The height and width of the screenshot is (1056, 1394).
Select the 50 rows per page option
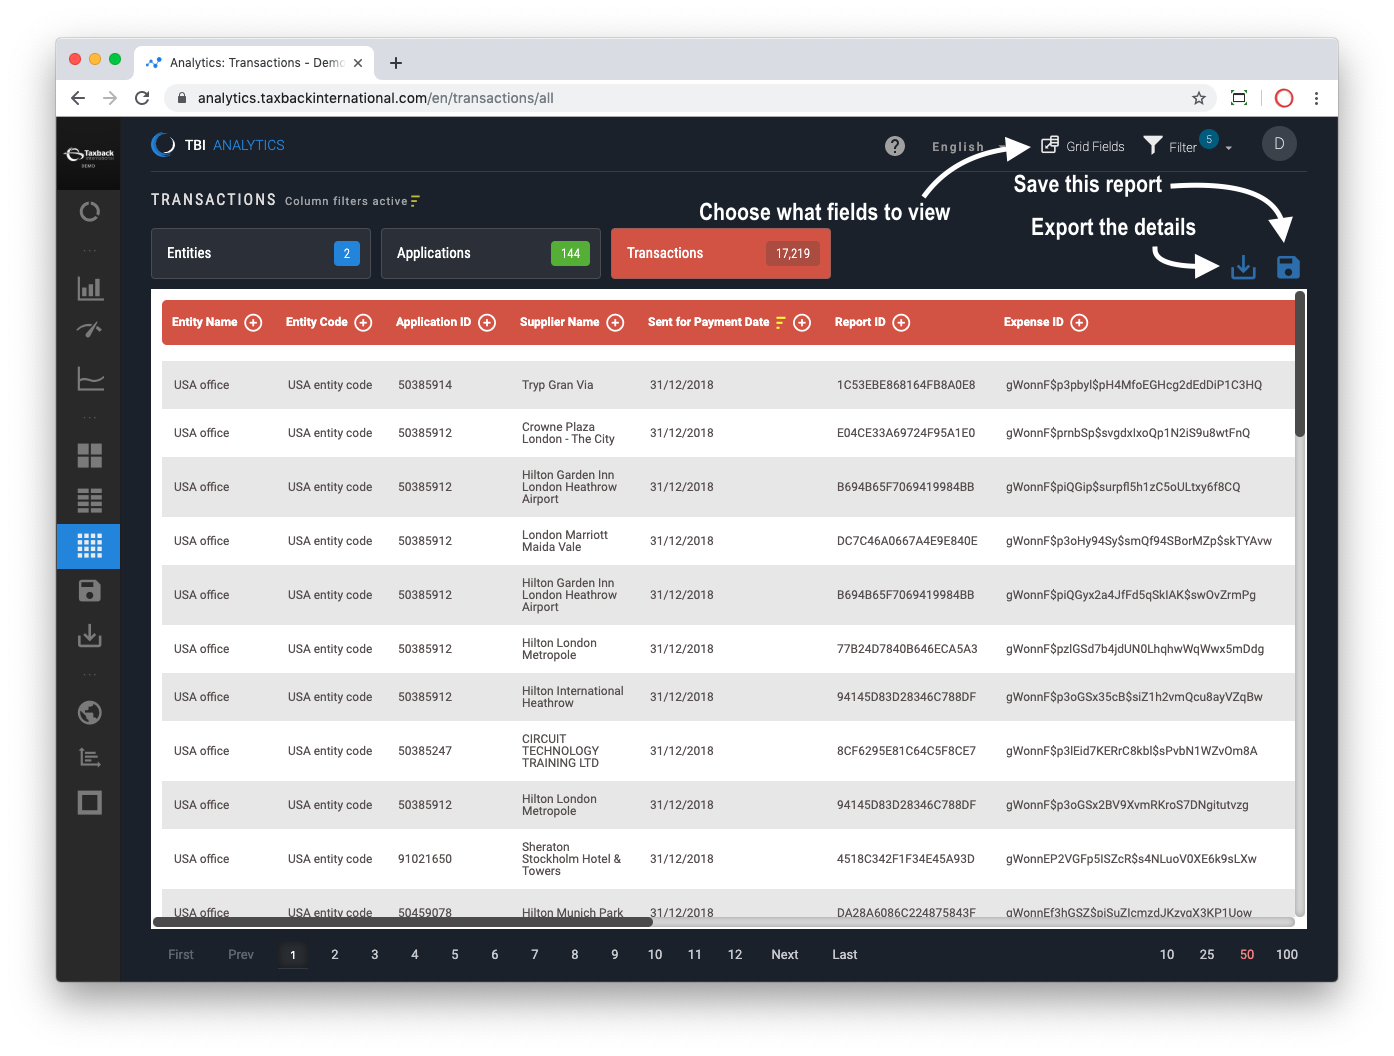[1247, 954]
